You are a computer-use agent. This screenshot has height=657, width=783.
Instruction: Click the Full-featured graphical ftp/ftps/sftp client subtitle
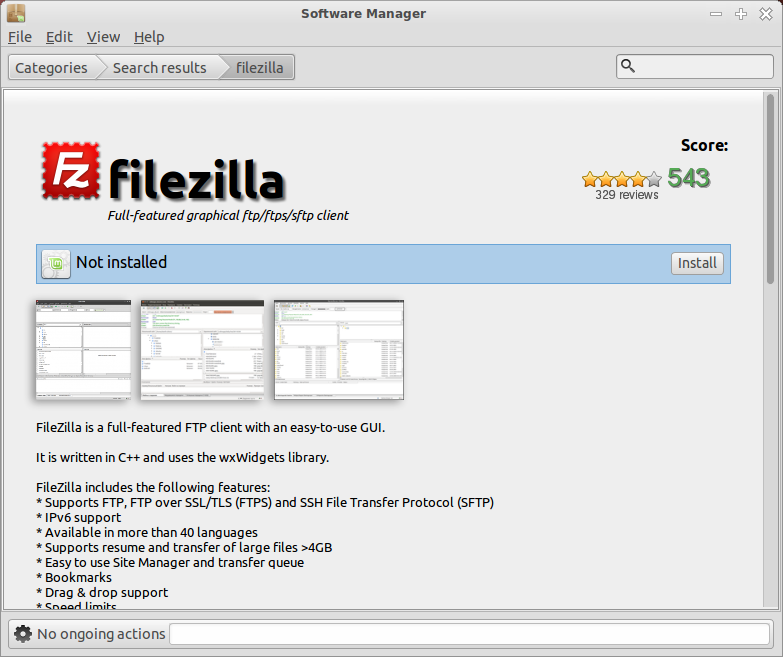pos(228,216)
